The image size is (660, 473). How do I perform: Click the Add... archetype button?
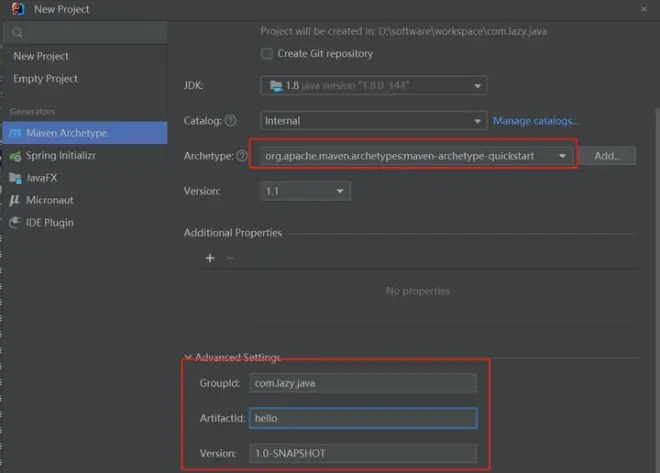(x=608, y=156)
